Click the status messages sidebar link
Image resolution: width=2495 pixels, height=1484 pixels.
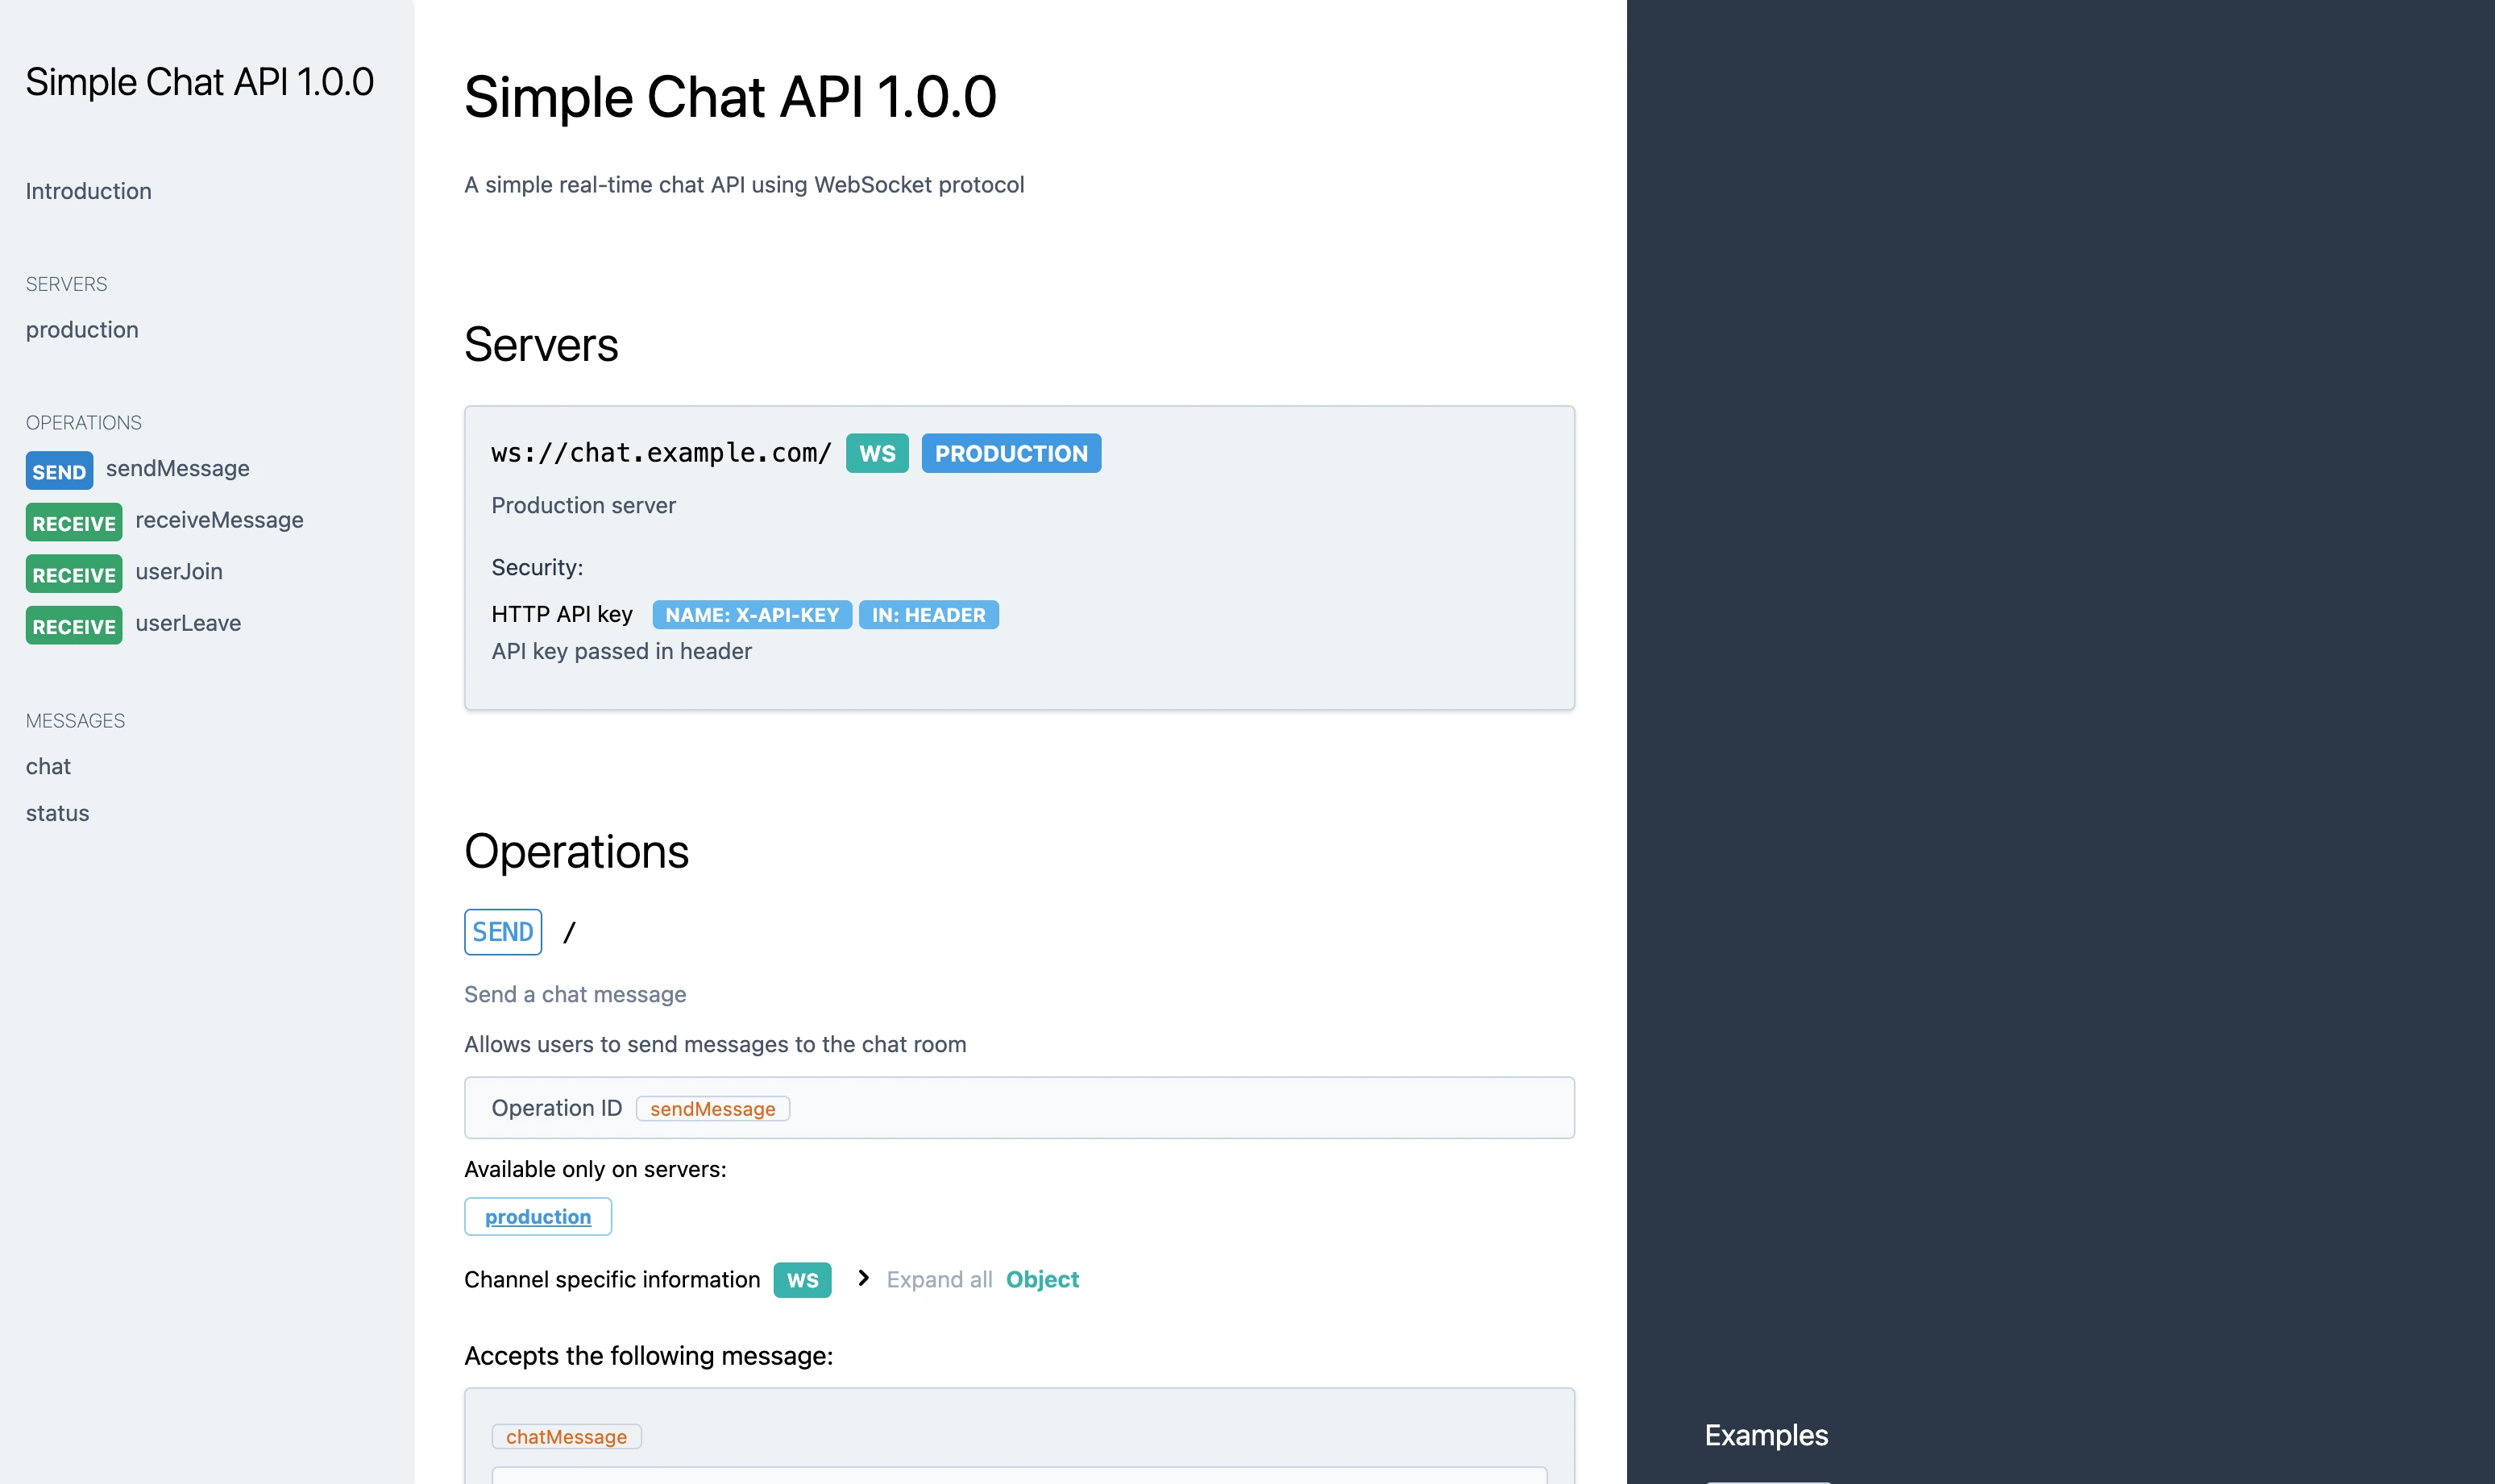tap(55, 813)
